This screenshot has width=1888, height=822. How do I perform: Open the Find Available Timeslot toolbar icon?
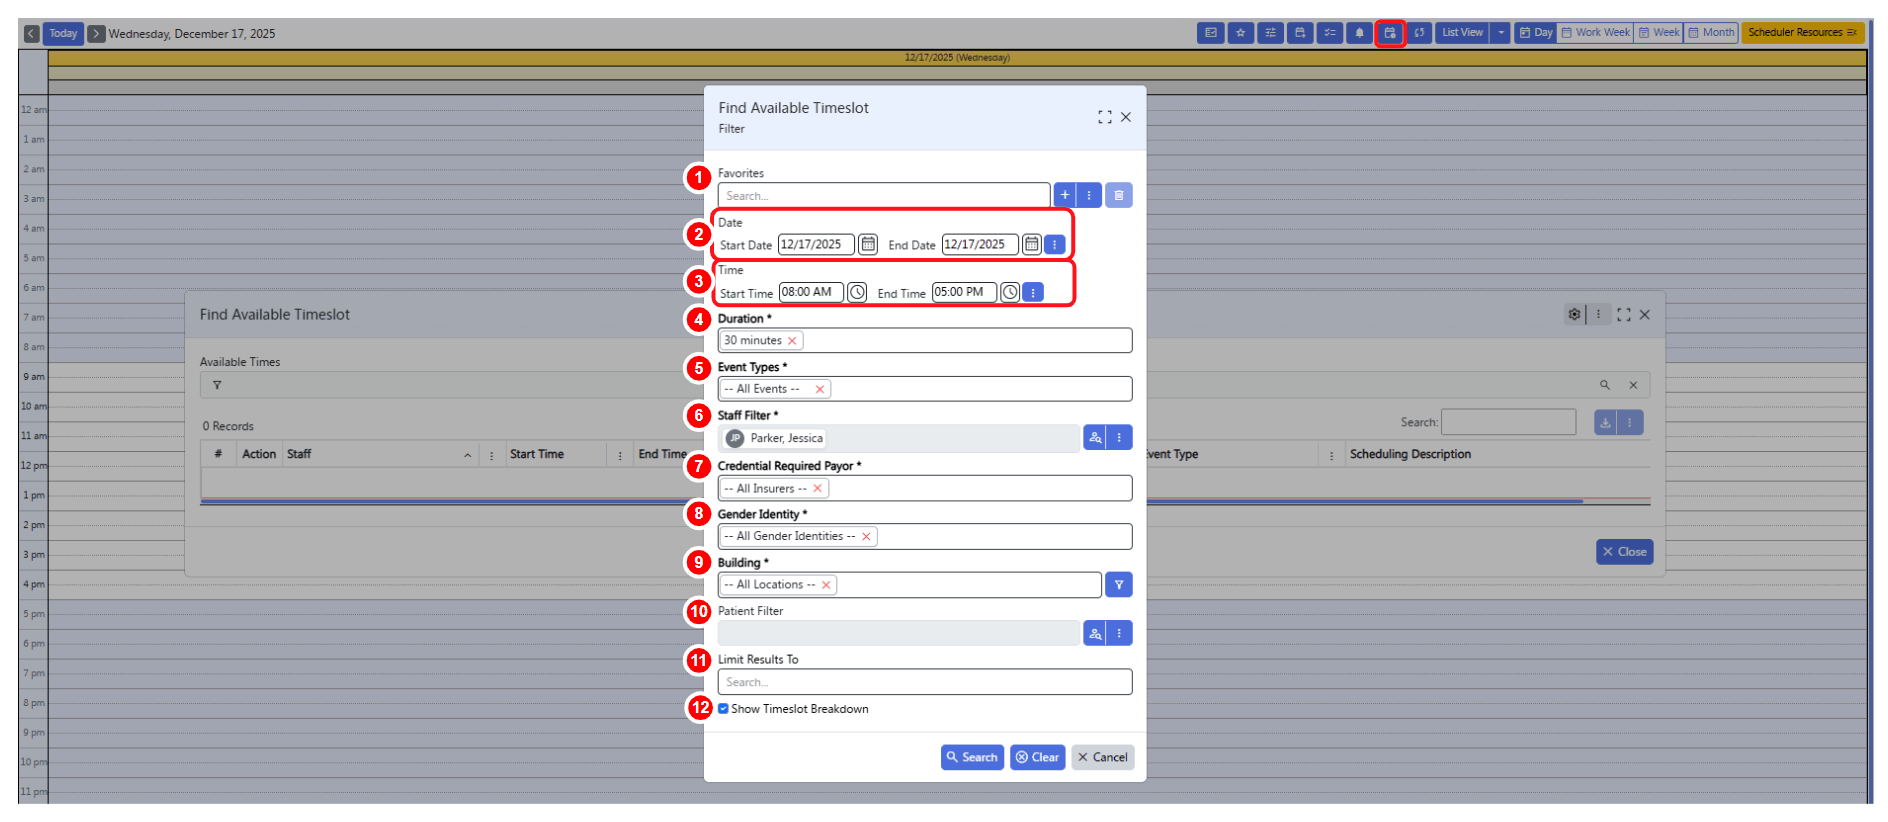click(x=1389, y=33)
